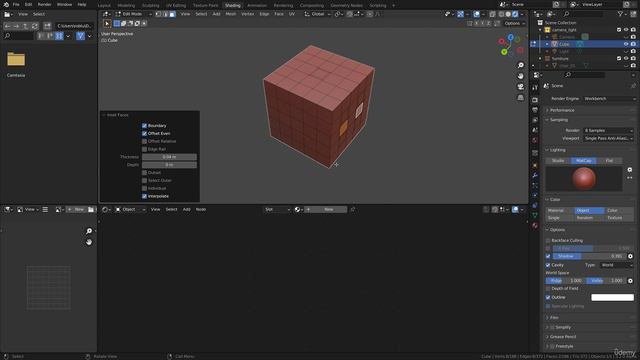The width and height of the screenshot is (640, 360).
Task: Disable Cavity checkbox
Action: 548,265
